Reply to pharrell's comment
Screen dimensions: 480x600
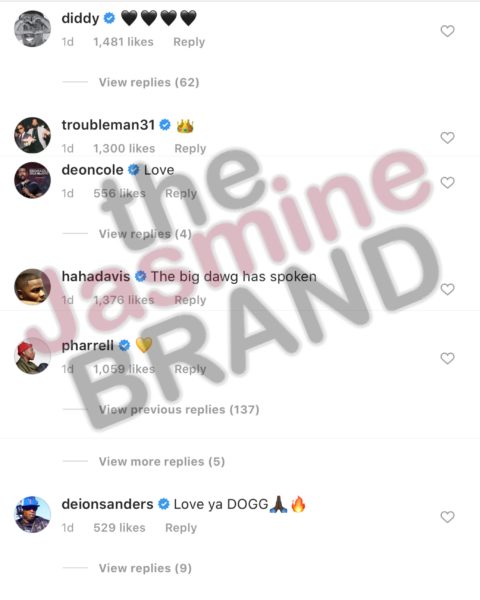pos(190,369)
